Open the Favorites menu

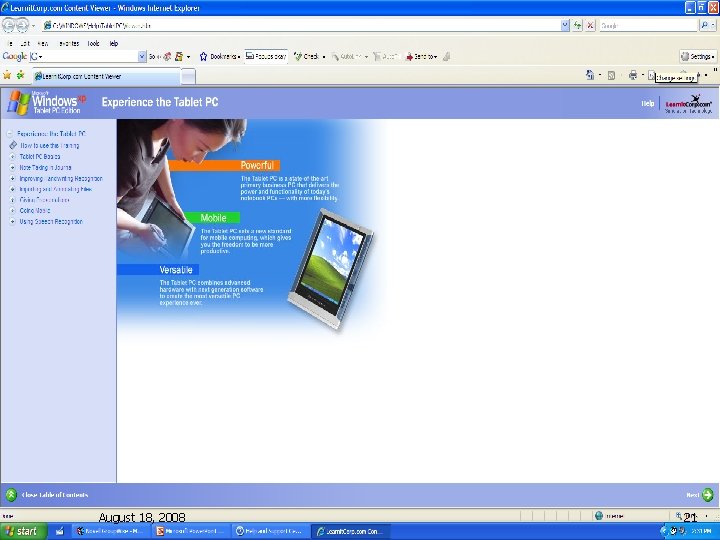pos(69,44)
